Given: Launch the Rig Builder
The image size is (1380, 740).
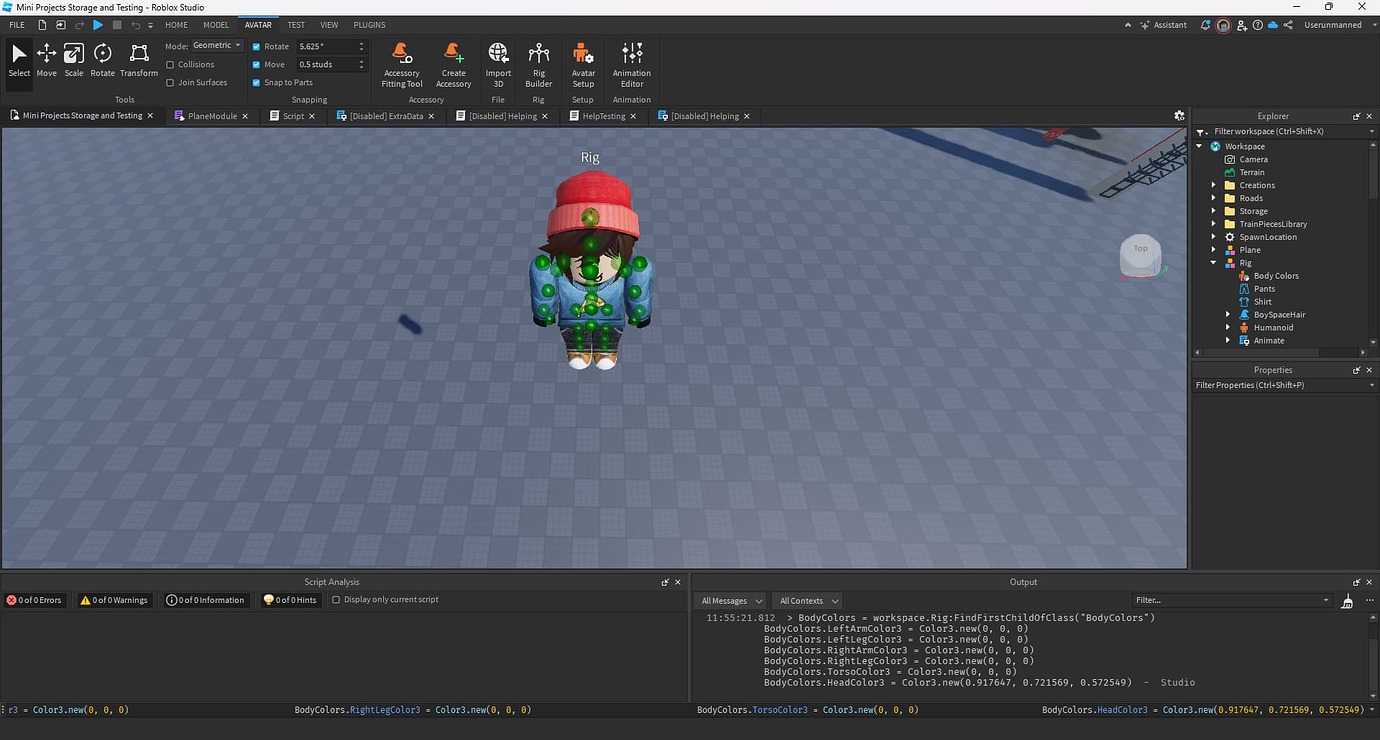Looking at the screenshot, I should (x=539, y=65).
